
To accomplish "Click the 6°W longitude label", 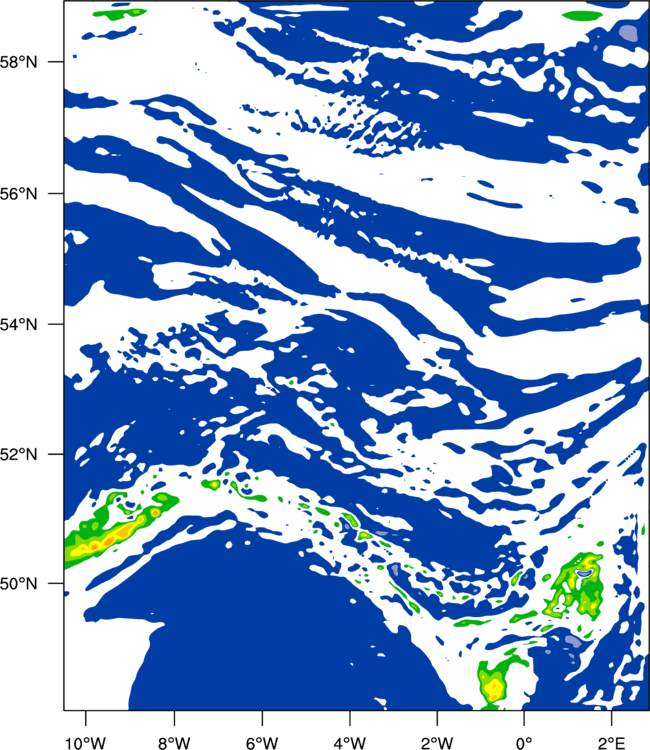I will tap(262, 743).
